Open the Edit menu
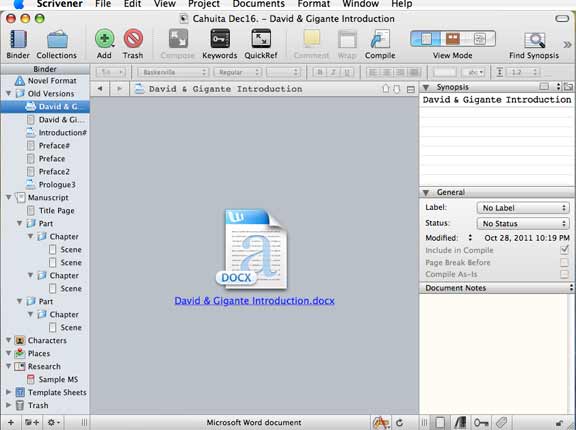The image size is (576, 430). coord(132,4)
